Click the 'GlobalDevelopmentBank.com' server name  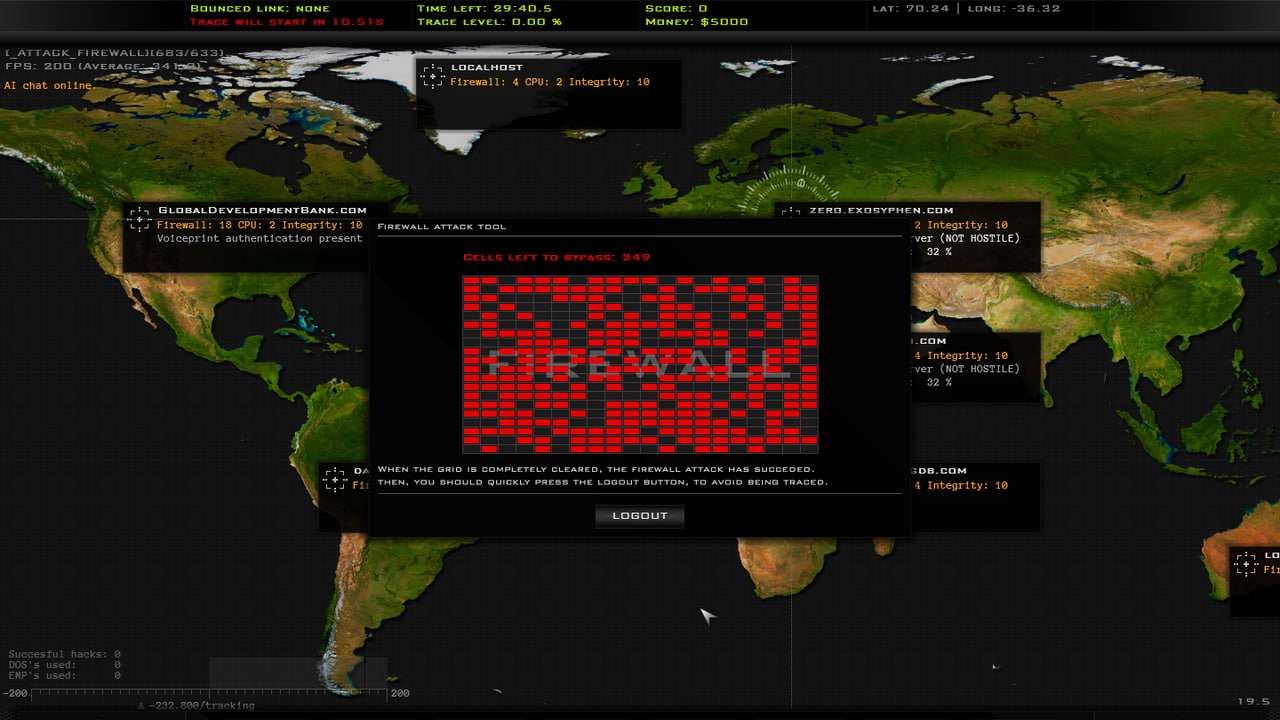click(x=262, y=210)
